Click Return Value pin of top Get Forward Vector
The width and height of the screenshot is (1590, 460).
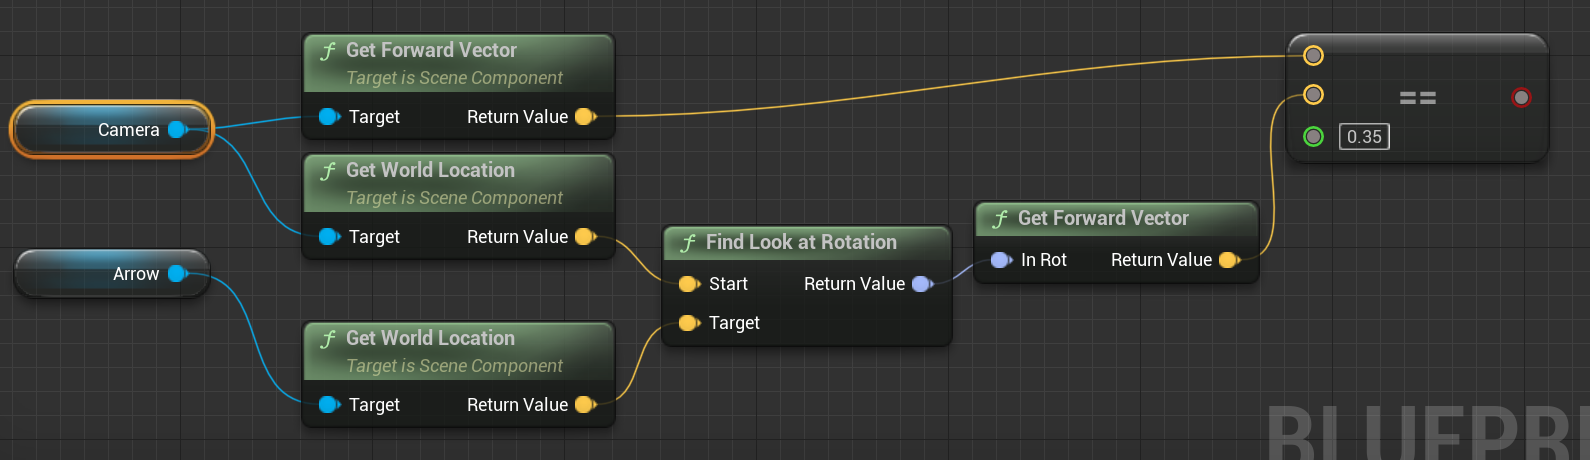click(x=585, y=117)
